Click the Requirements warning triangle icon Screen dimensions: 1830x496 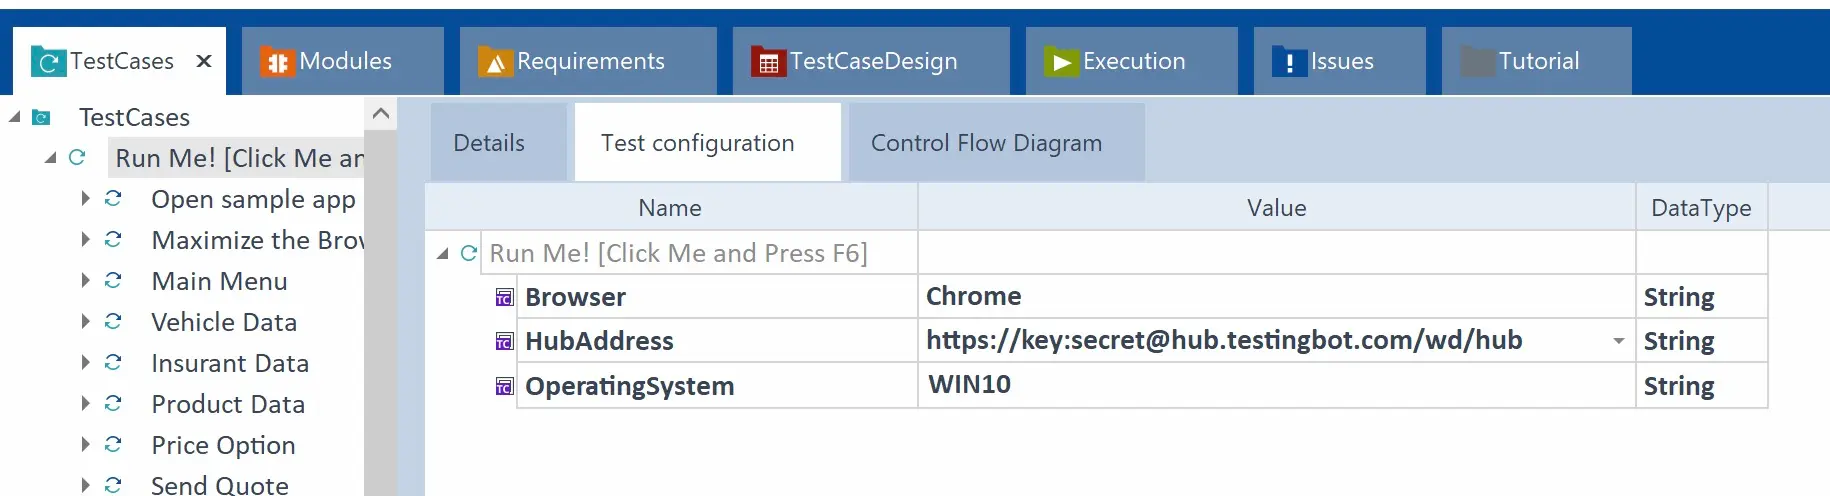coord(494,62)
